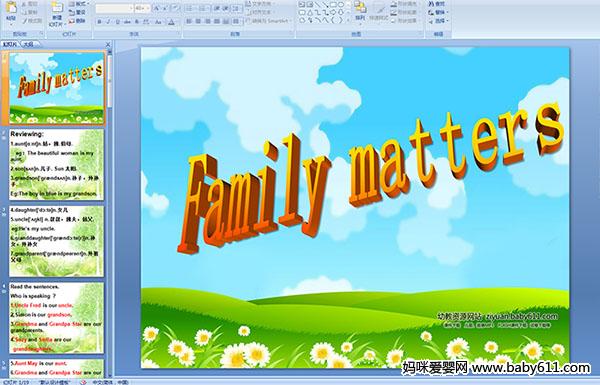Switch to the Outline (大纲) pane tab
The width and height of the screenshot is (600, 385).
pyautogui.click(x=28, y=44)
